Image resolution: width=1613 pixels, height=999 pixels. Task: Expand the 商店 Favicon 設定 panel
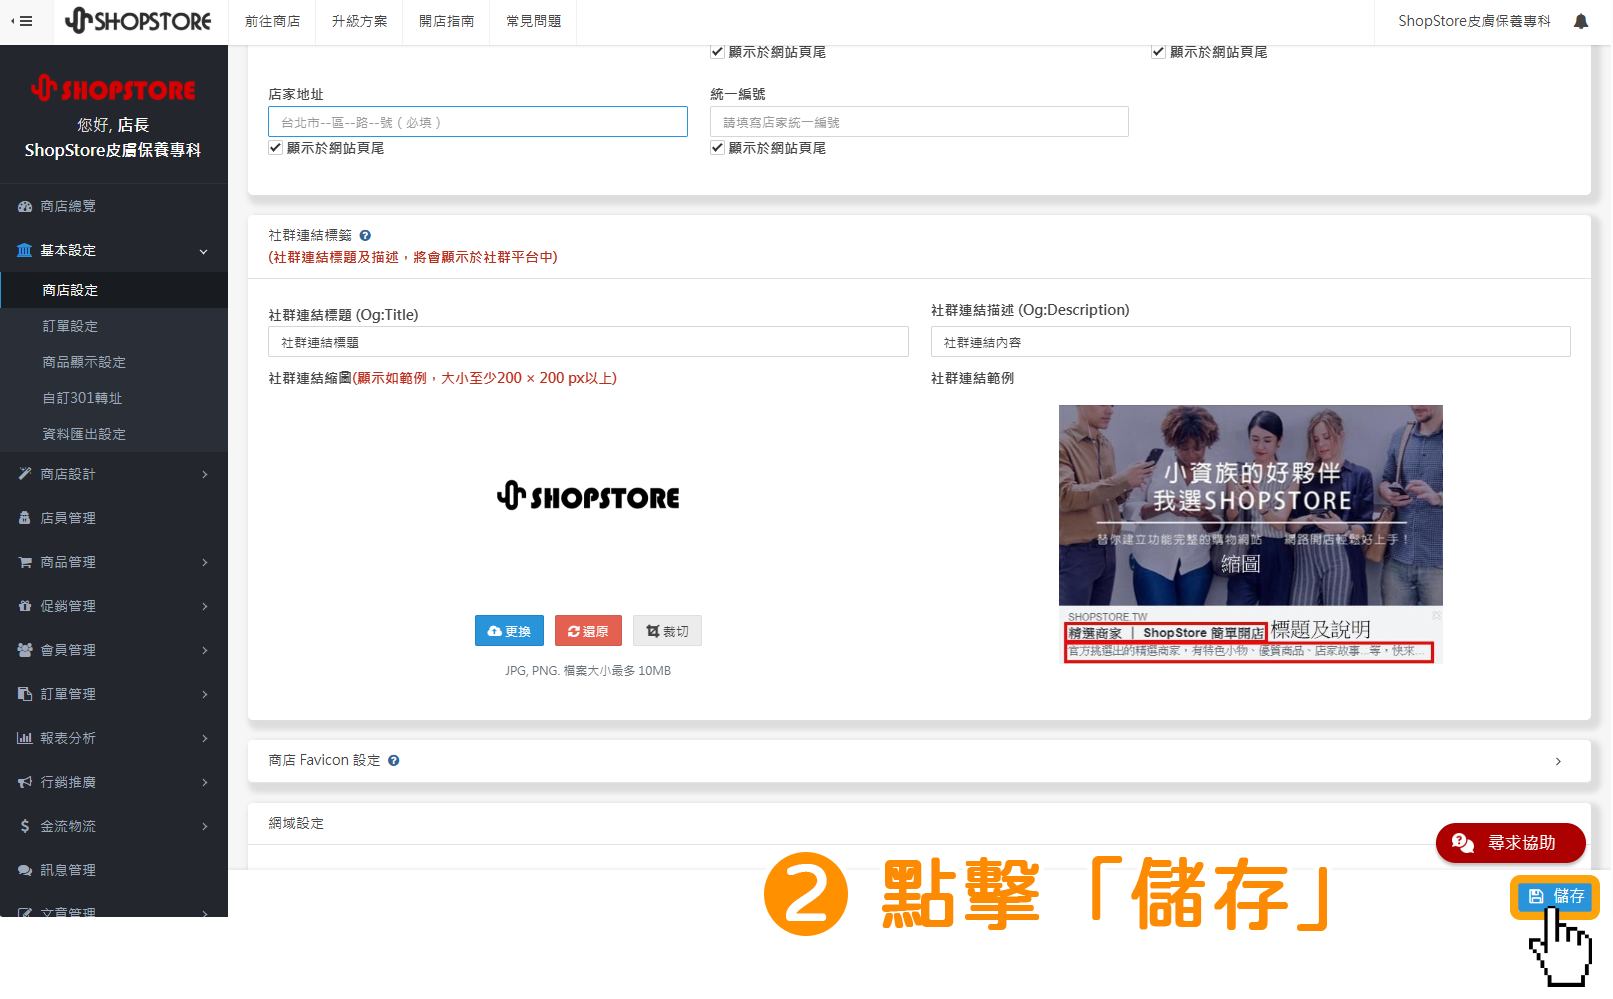pos(1557,761)
